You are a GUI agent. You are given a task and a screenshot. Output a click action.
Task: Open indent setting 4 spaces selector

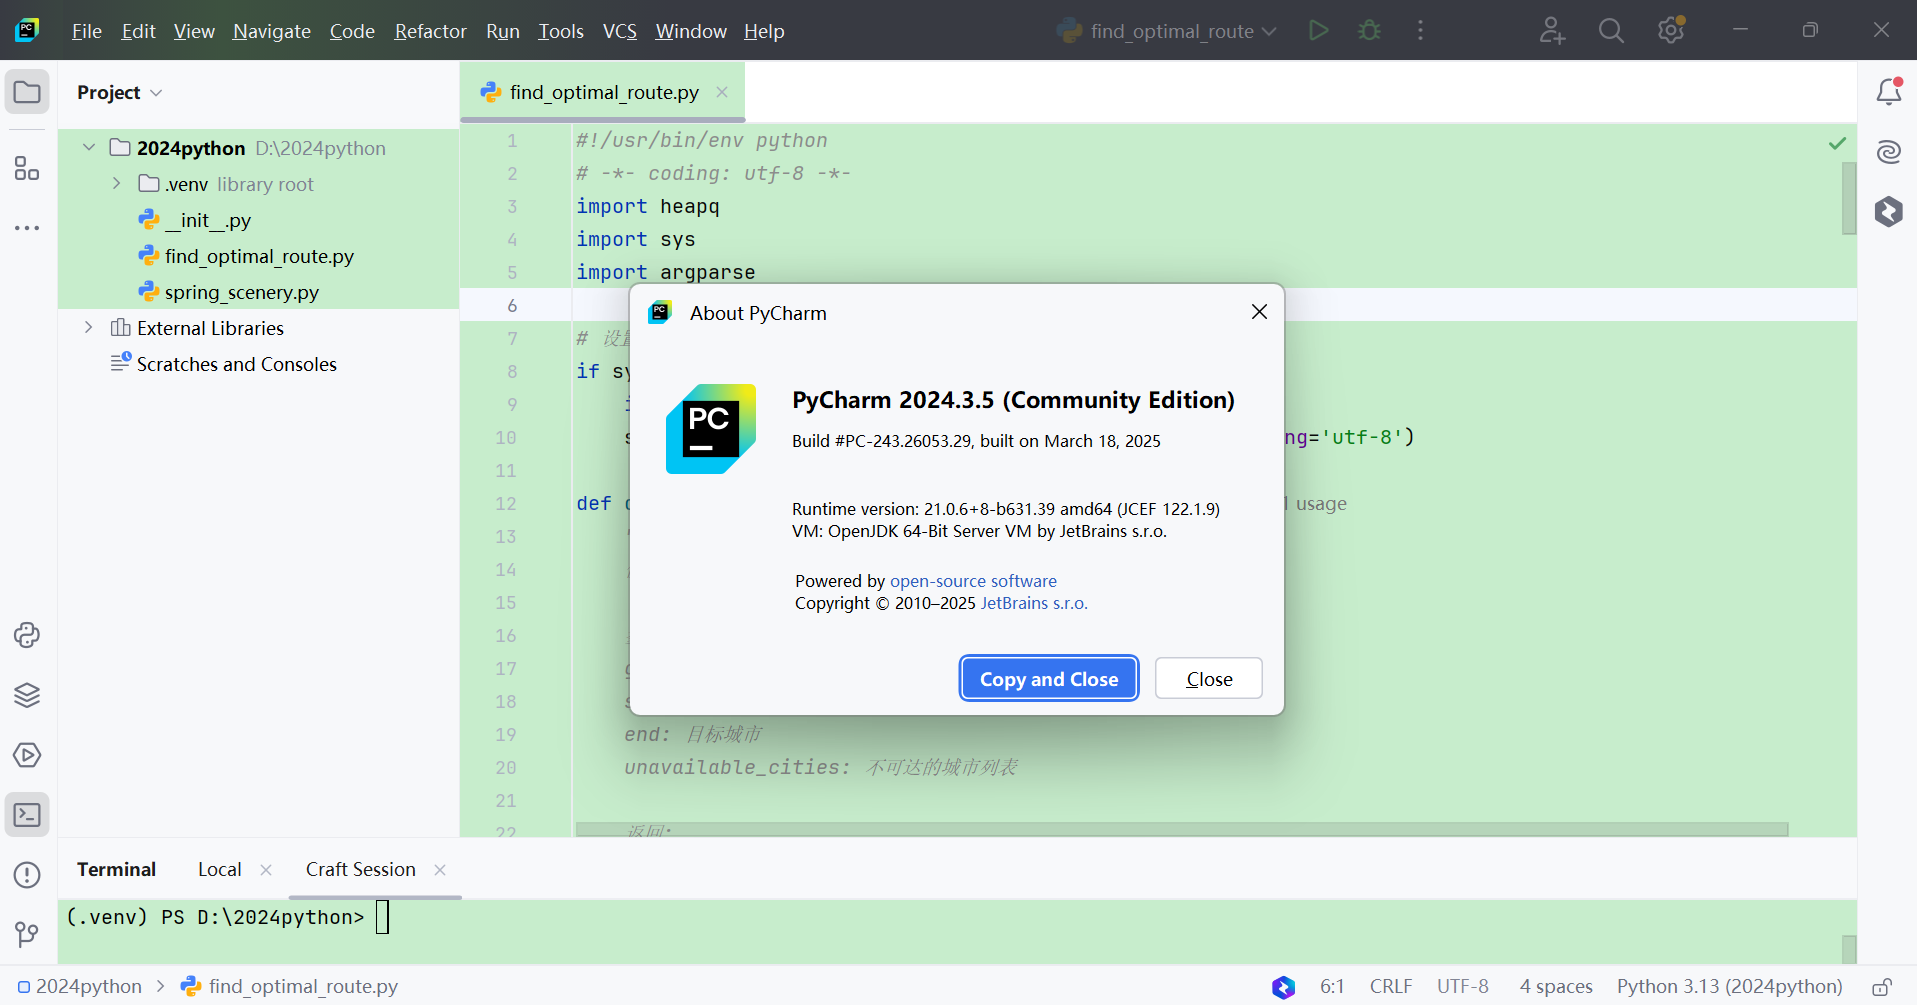point(1556,987)
